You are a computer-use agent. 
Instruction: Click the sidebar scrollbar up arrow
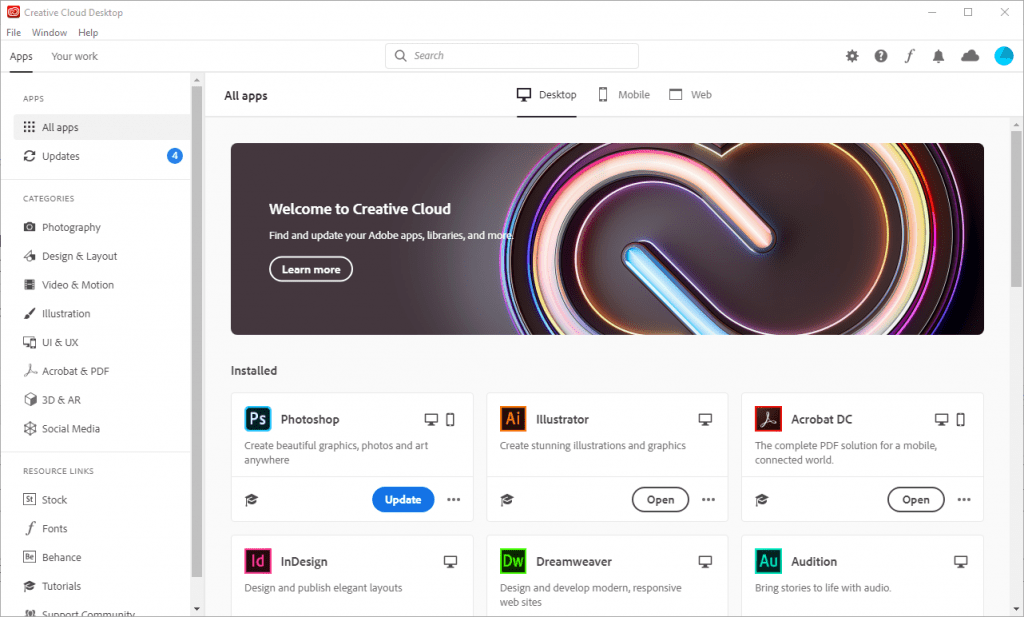[x=197, y=80]
